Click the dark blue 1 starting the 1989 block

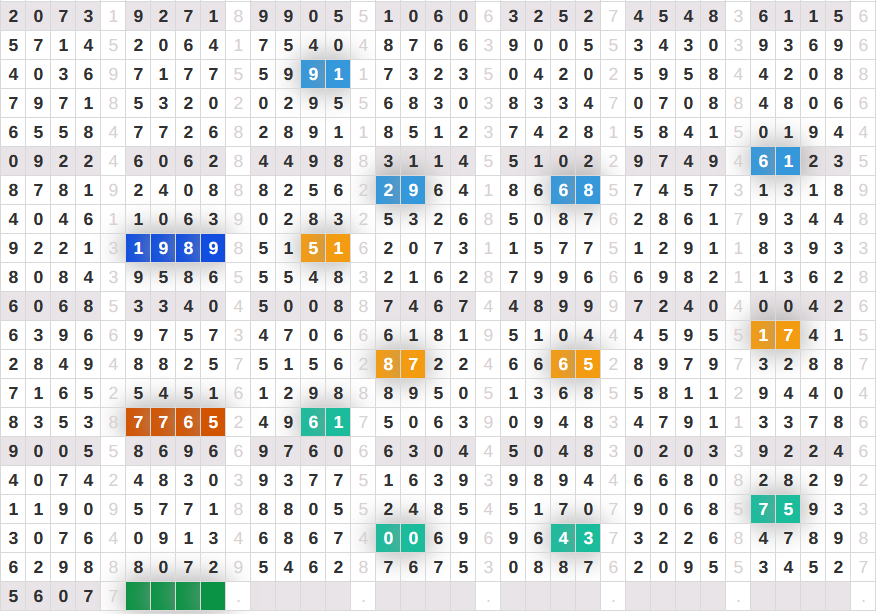[138, 249]
